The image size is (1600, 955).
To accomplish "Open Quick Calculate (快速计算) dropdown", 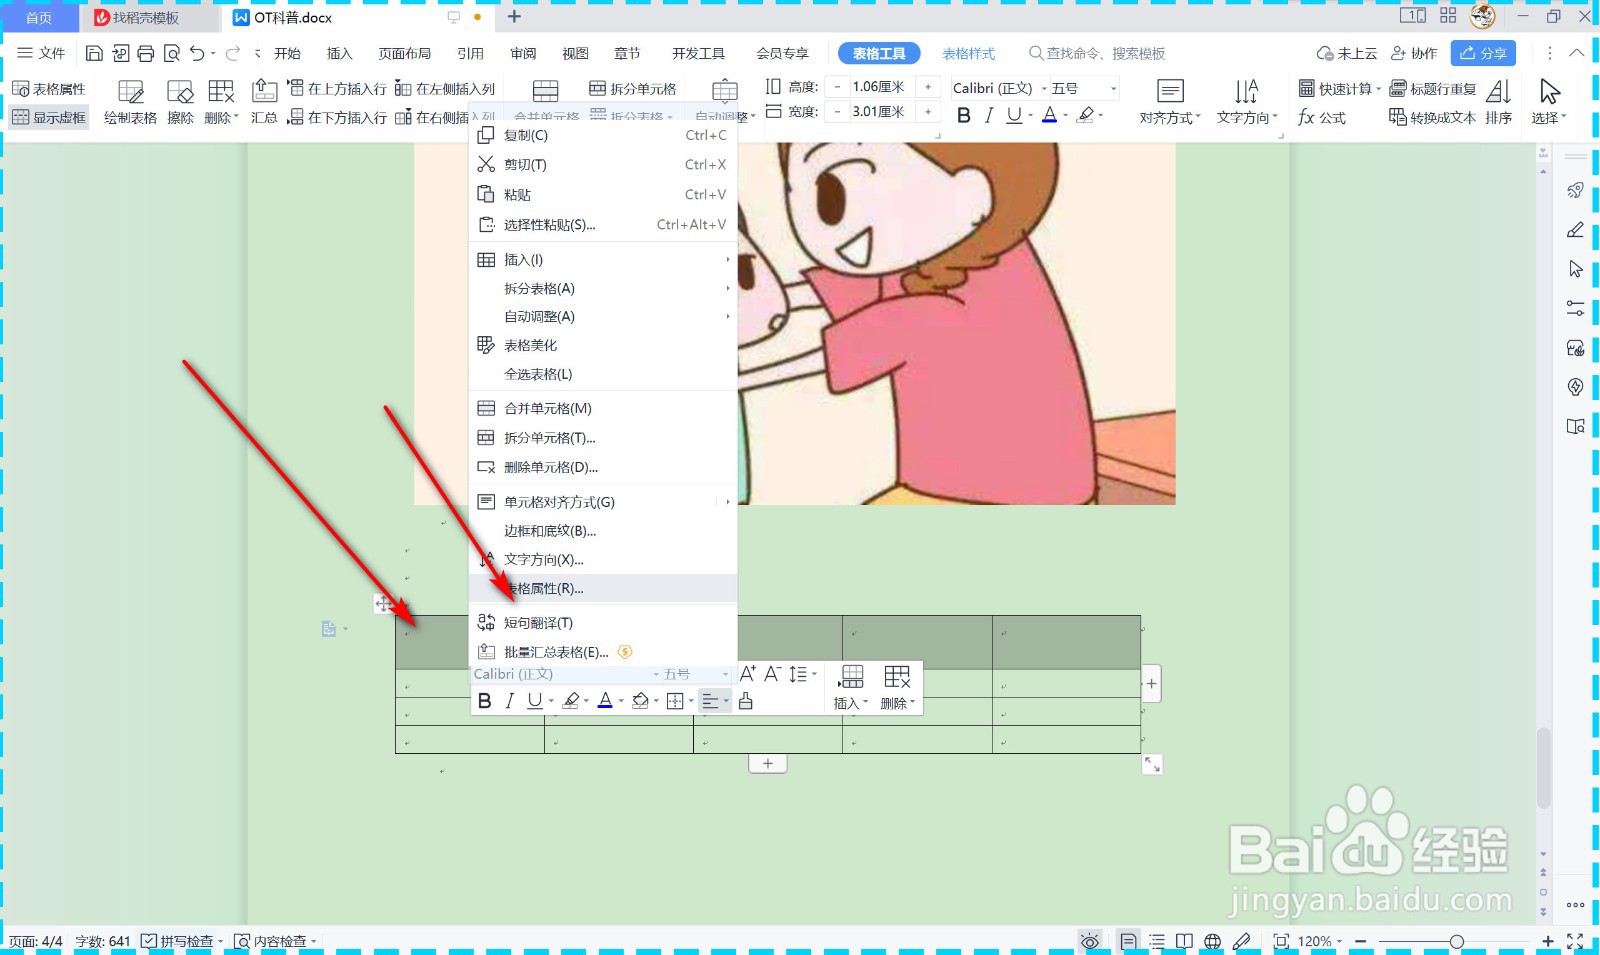I will pos(1340,89).
